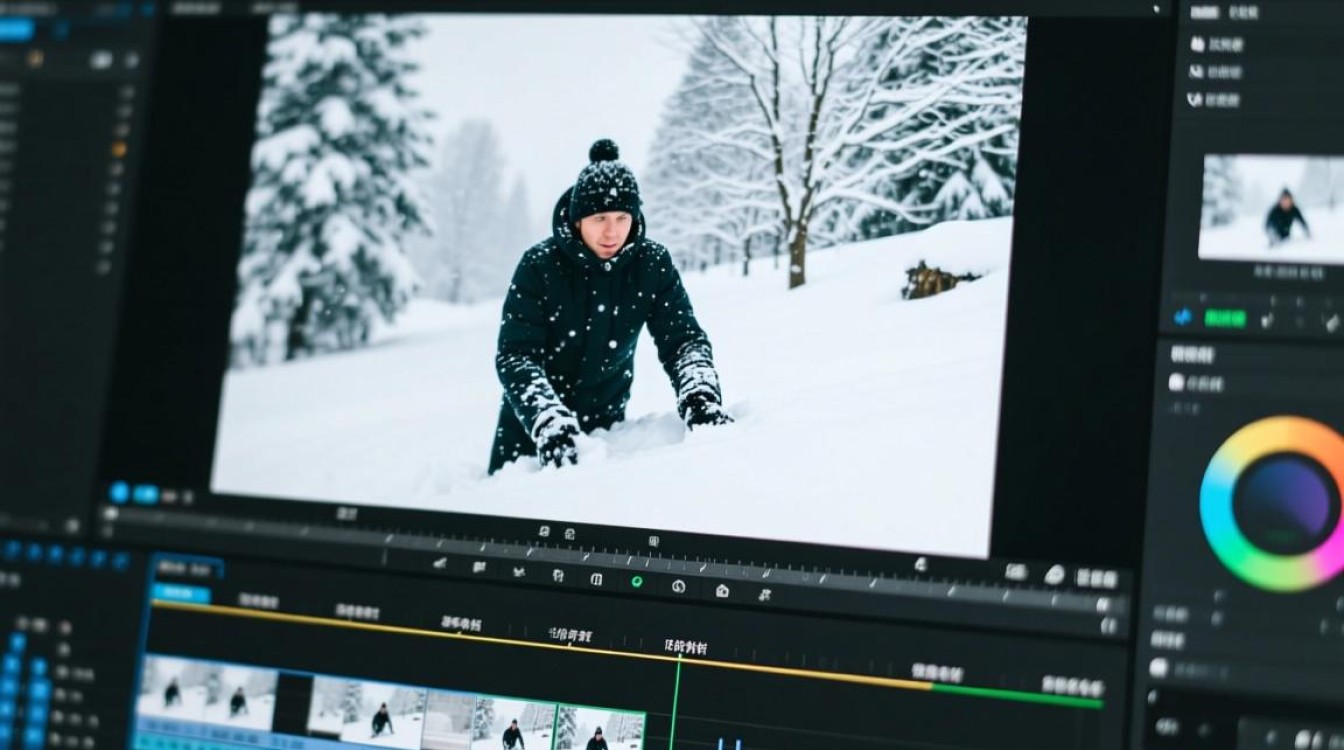Click the green segment of the timeline render bar
Image resolution: width=1344 pixels, height=750 pixels.
pos(1018,694)
